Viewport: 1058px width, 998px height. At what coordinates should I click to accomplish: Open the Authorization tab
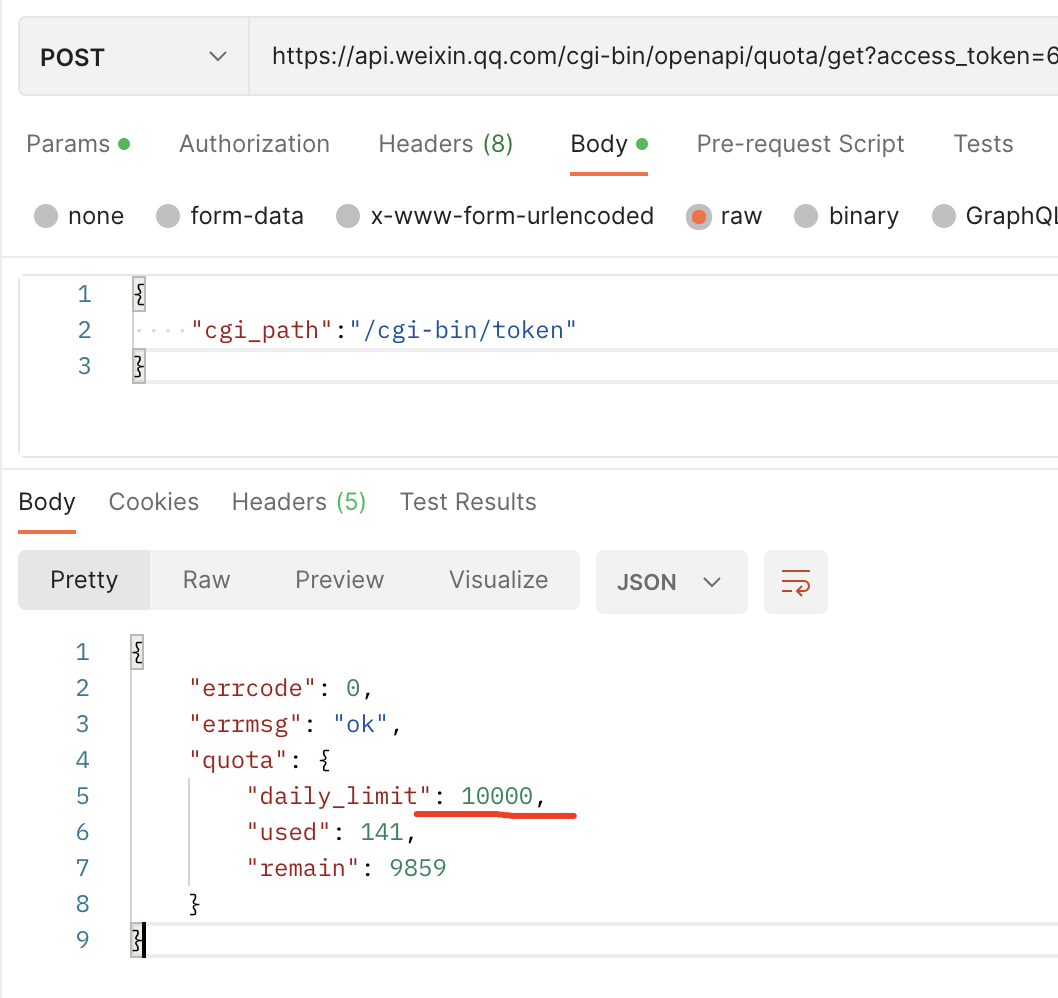click(254, 144)
